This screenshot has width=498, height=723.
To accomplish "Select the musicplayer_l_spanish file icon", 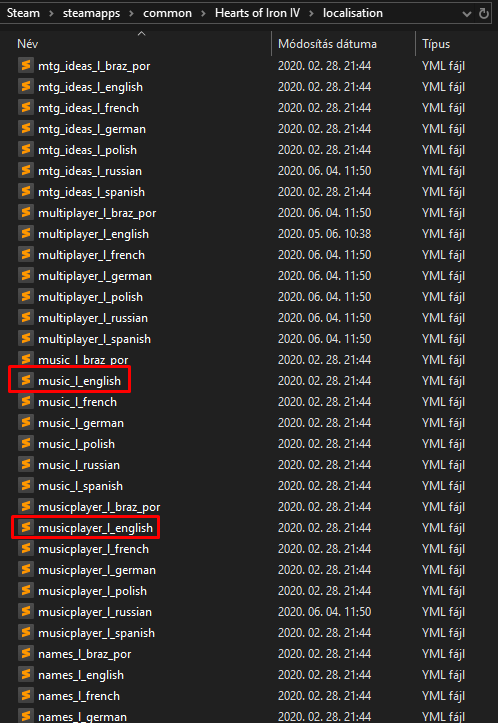I will [x=26, y=633].
